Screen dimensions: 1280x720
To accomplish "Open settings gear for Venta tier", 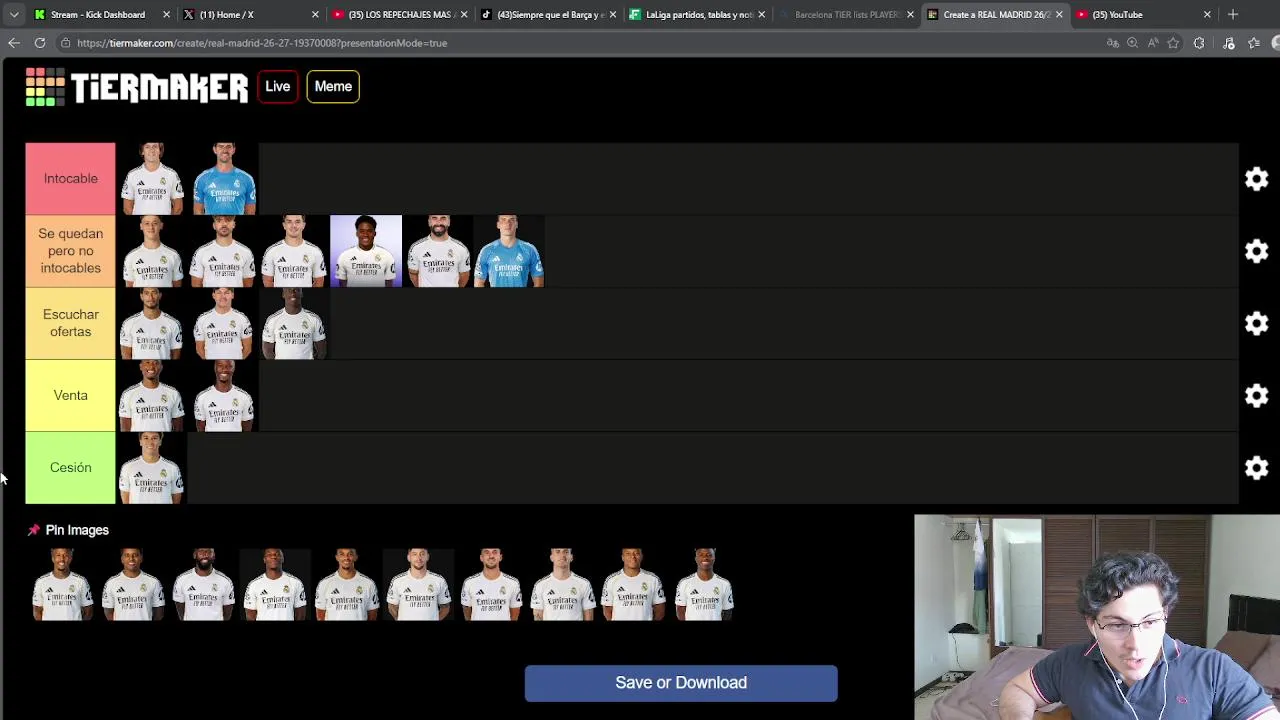I will point(1256,395).
